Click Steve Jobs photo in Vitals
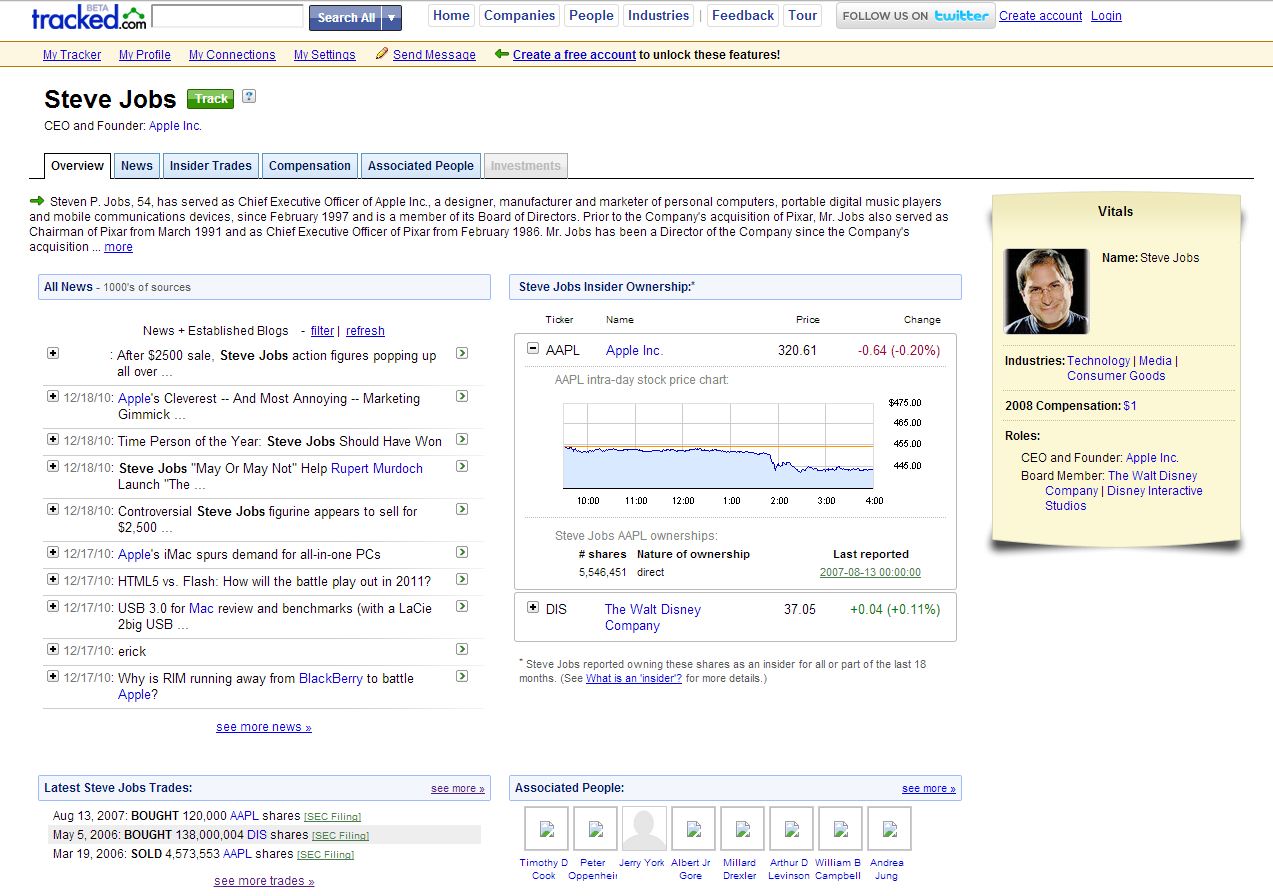This screenshot has height=896, width=1273. pyautogui.click(x=1046, y=291)
